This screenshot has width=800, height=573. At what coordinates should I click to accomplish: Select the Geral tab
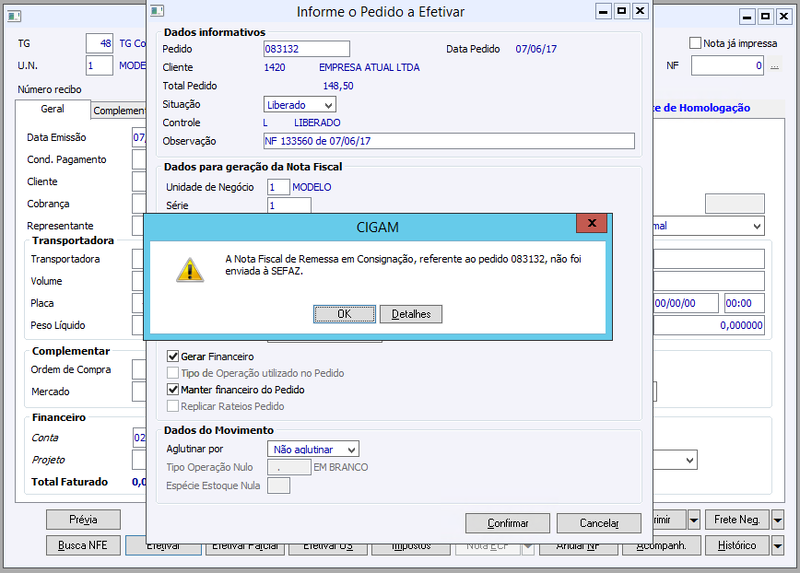(53, 109)
